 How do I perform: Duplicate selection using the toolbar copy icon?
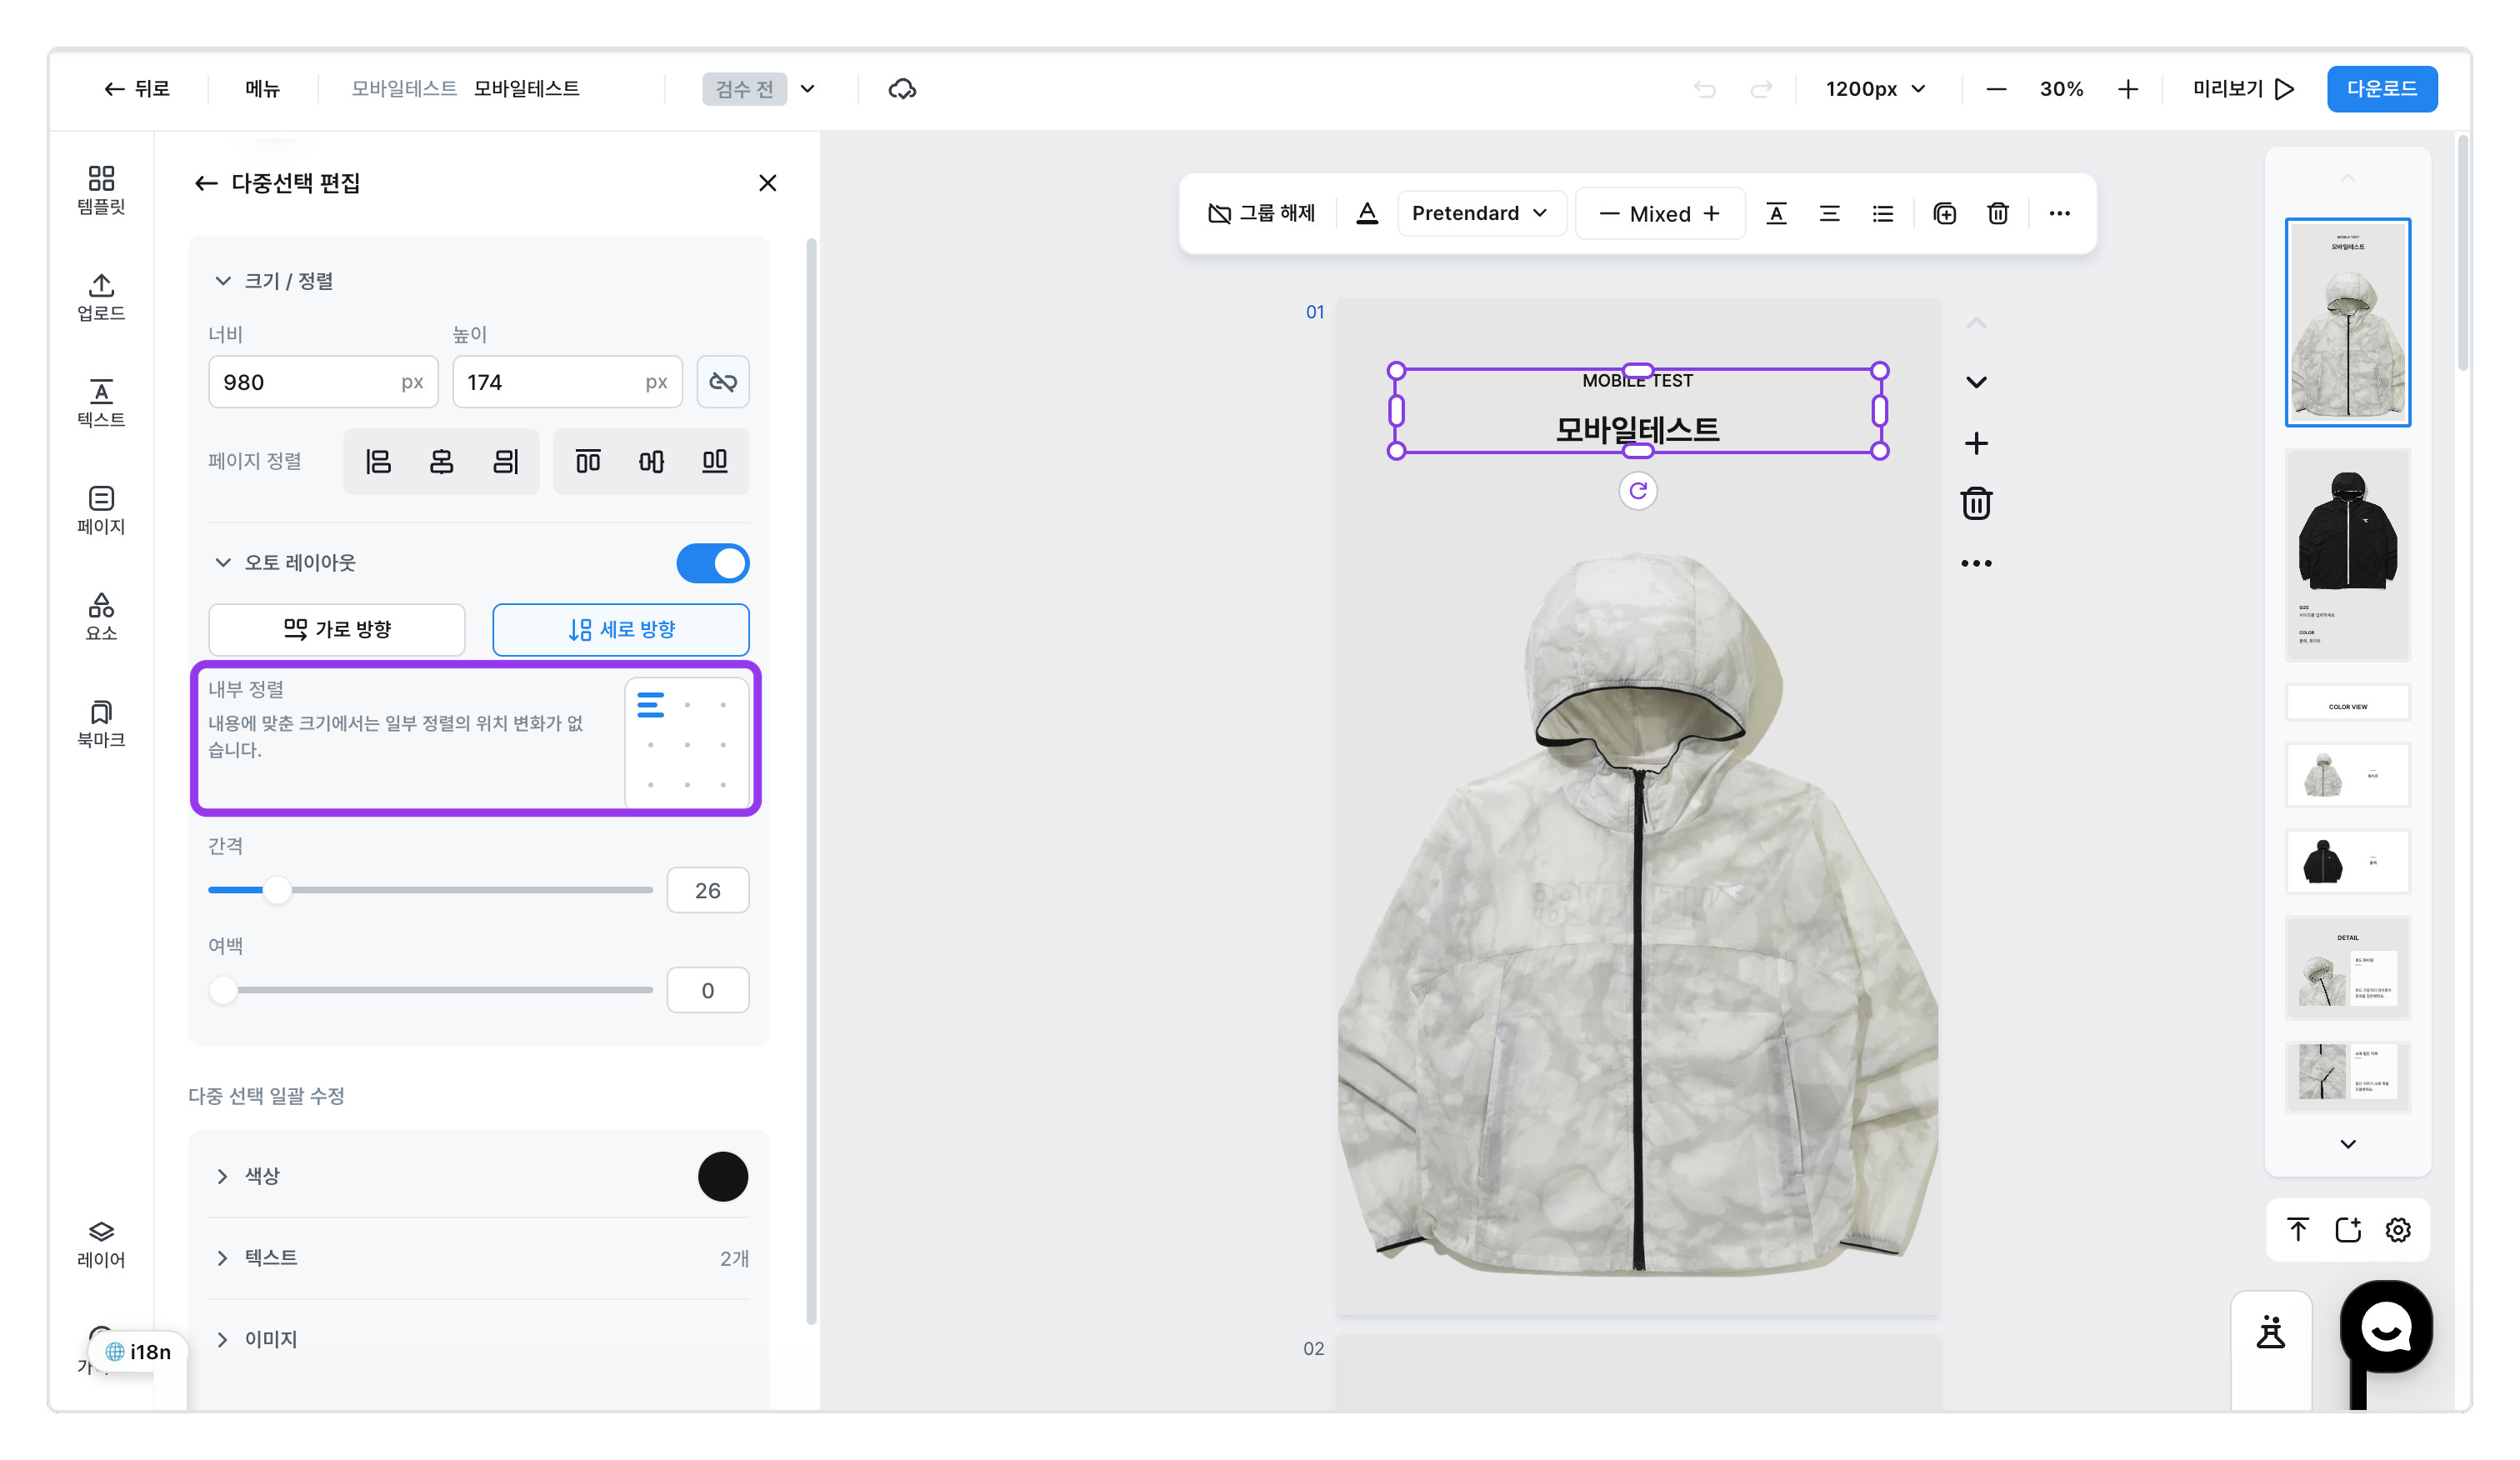[1944, 213]
